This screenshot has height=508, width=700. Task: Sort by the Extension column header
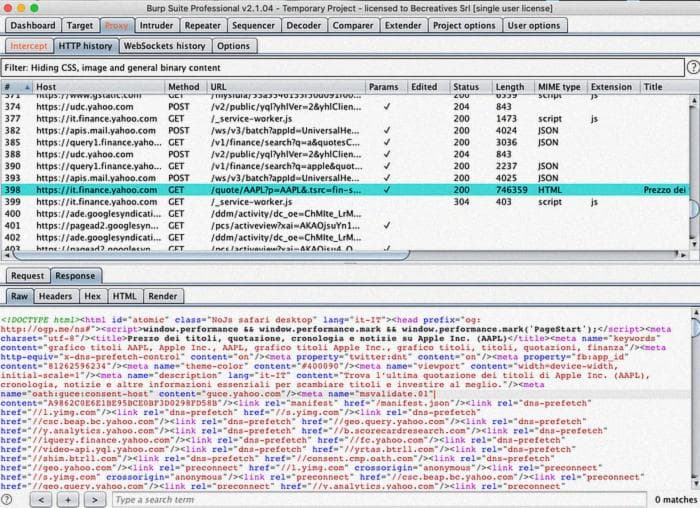(613, 87)
